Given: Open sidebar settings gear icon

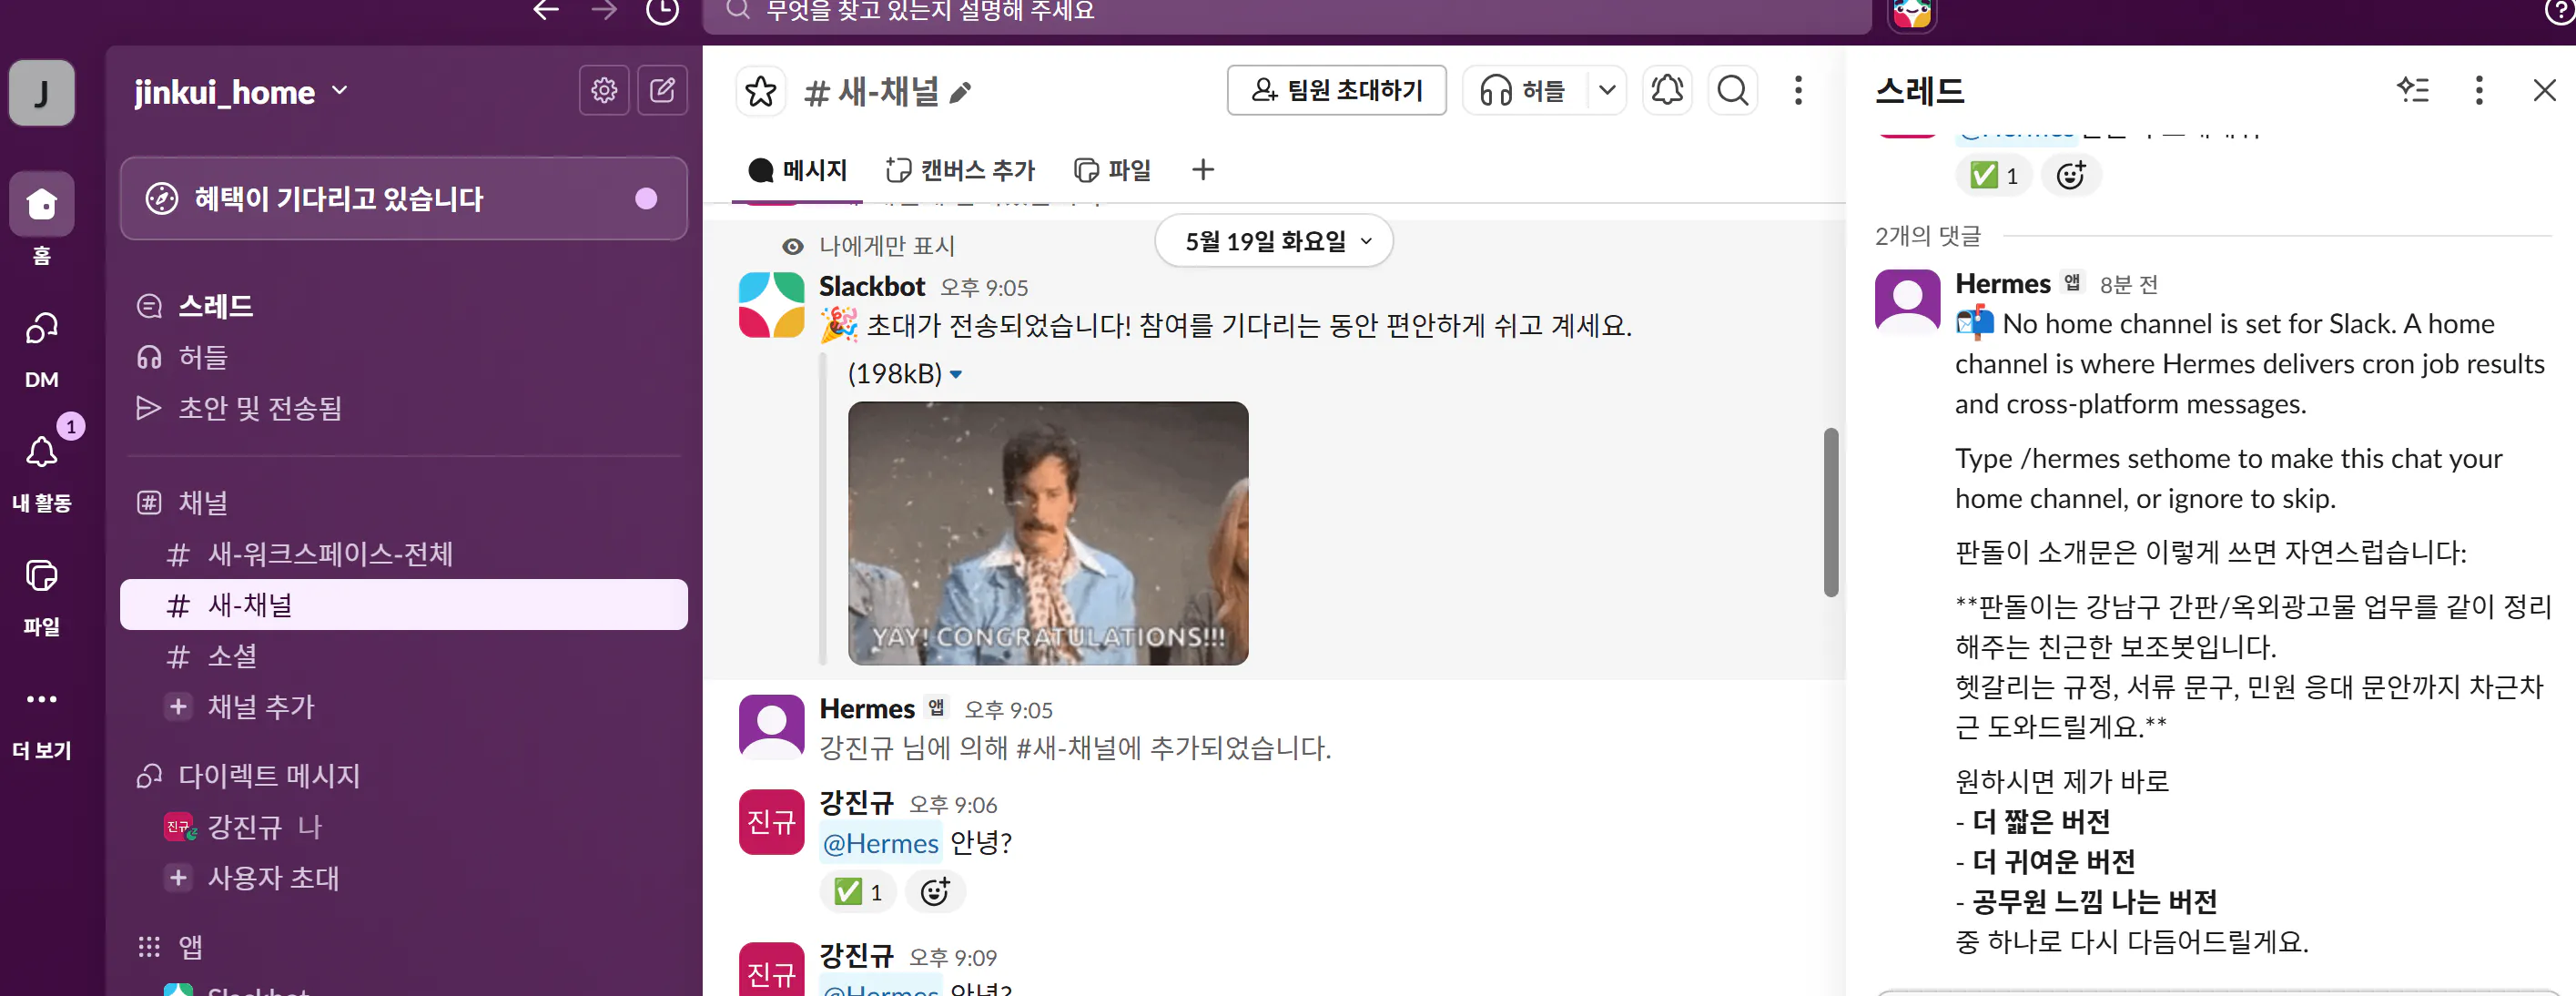Looking at the screenshot, I should tap(604, 91).
